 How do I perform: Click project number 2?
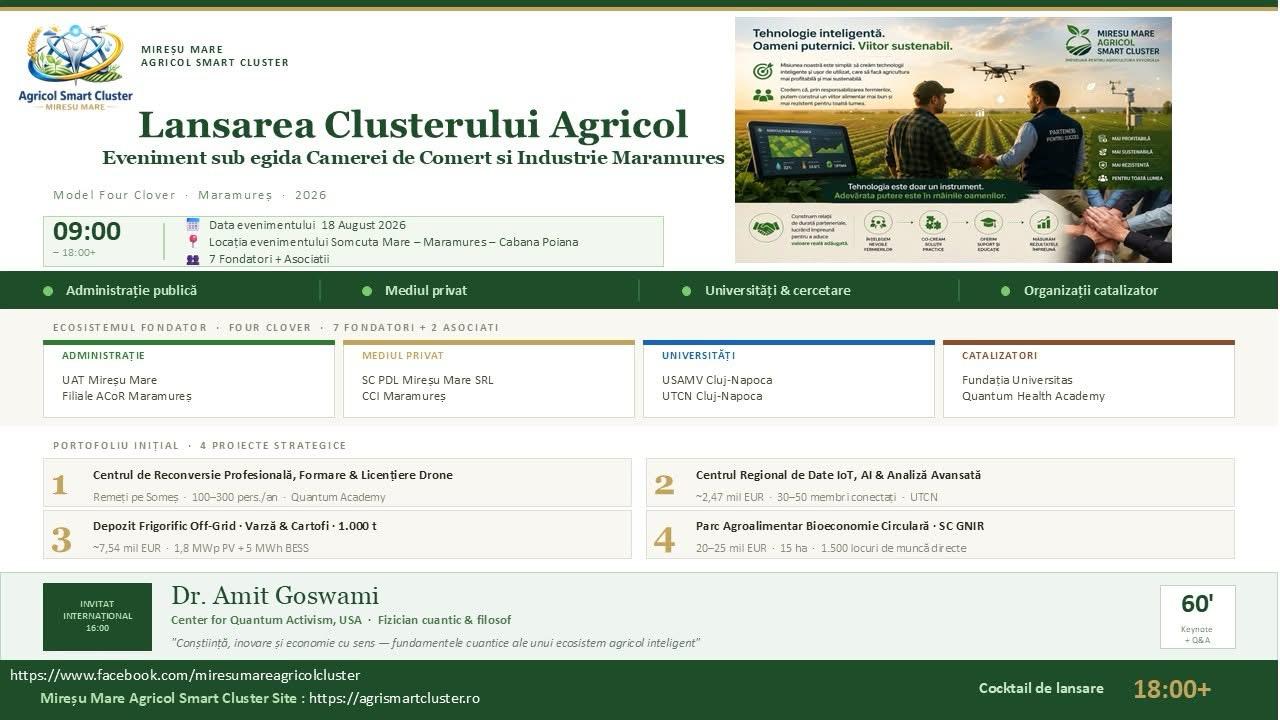664,485
